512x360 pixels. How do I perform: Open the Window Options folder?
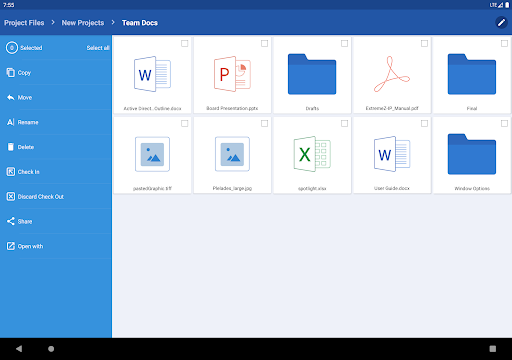(x=472, y=155)
